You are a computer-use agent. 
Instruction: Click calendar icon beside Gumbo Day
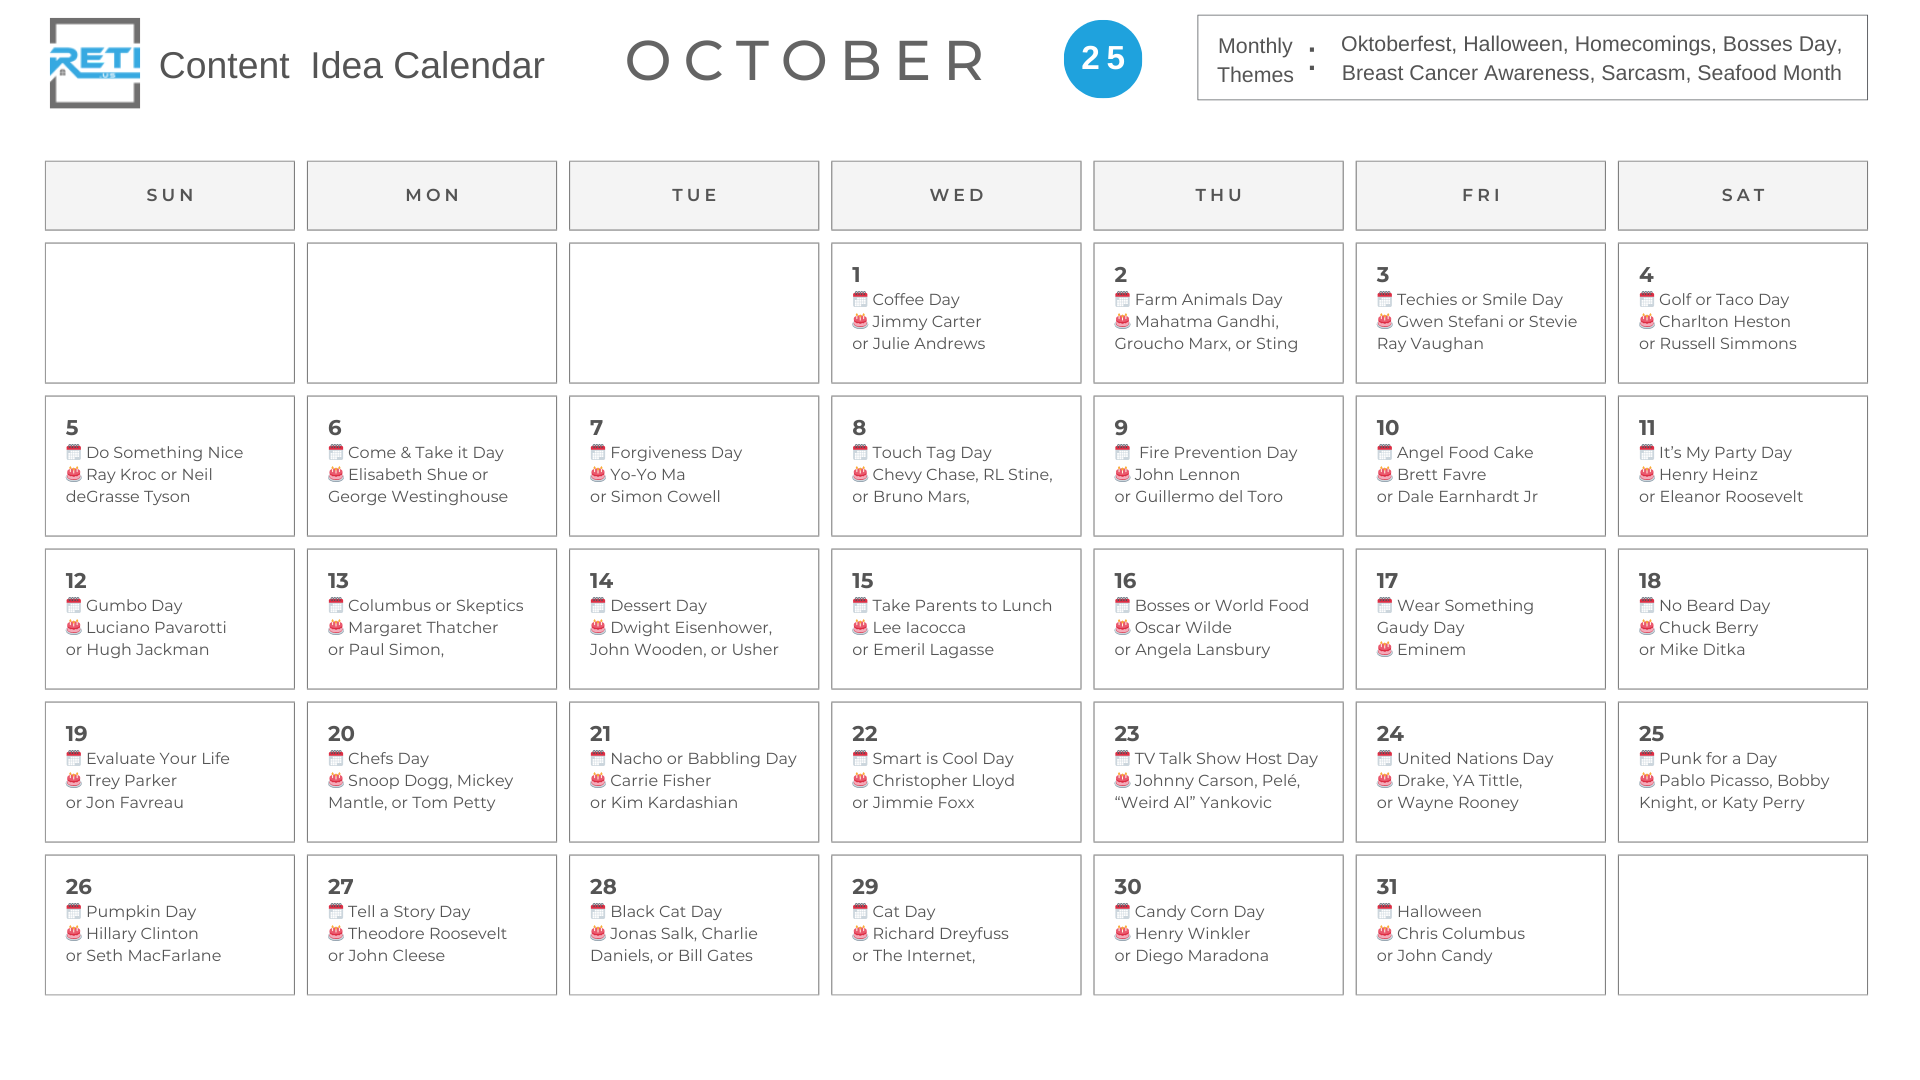(73, 605)
